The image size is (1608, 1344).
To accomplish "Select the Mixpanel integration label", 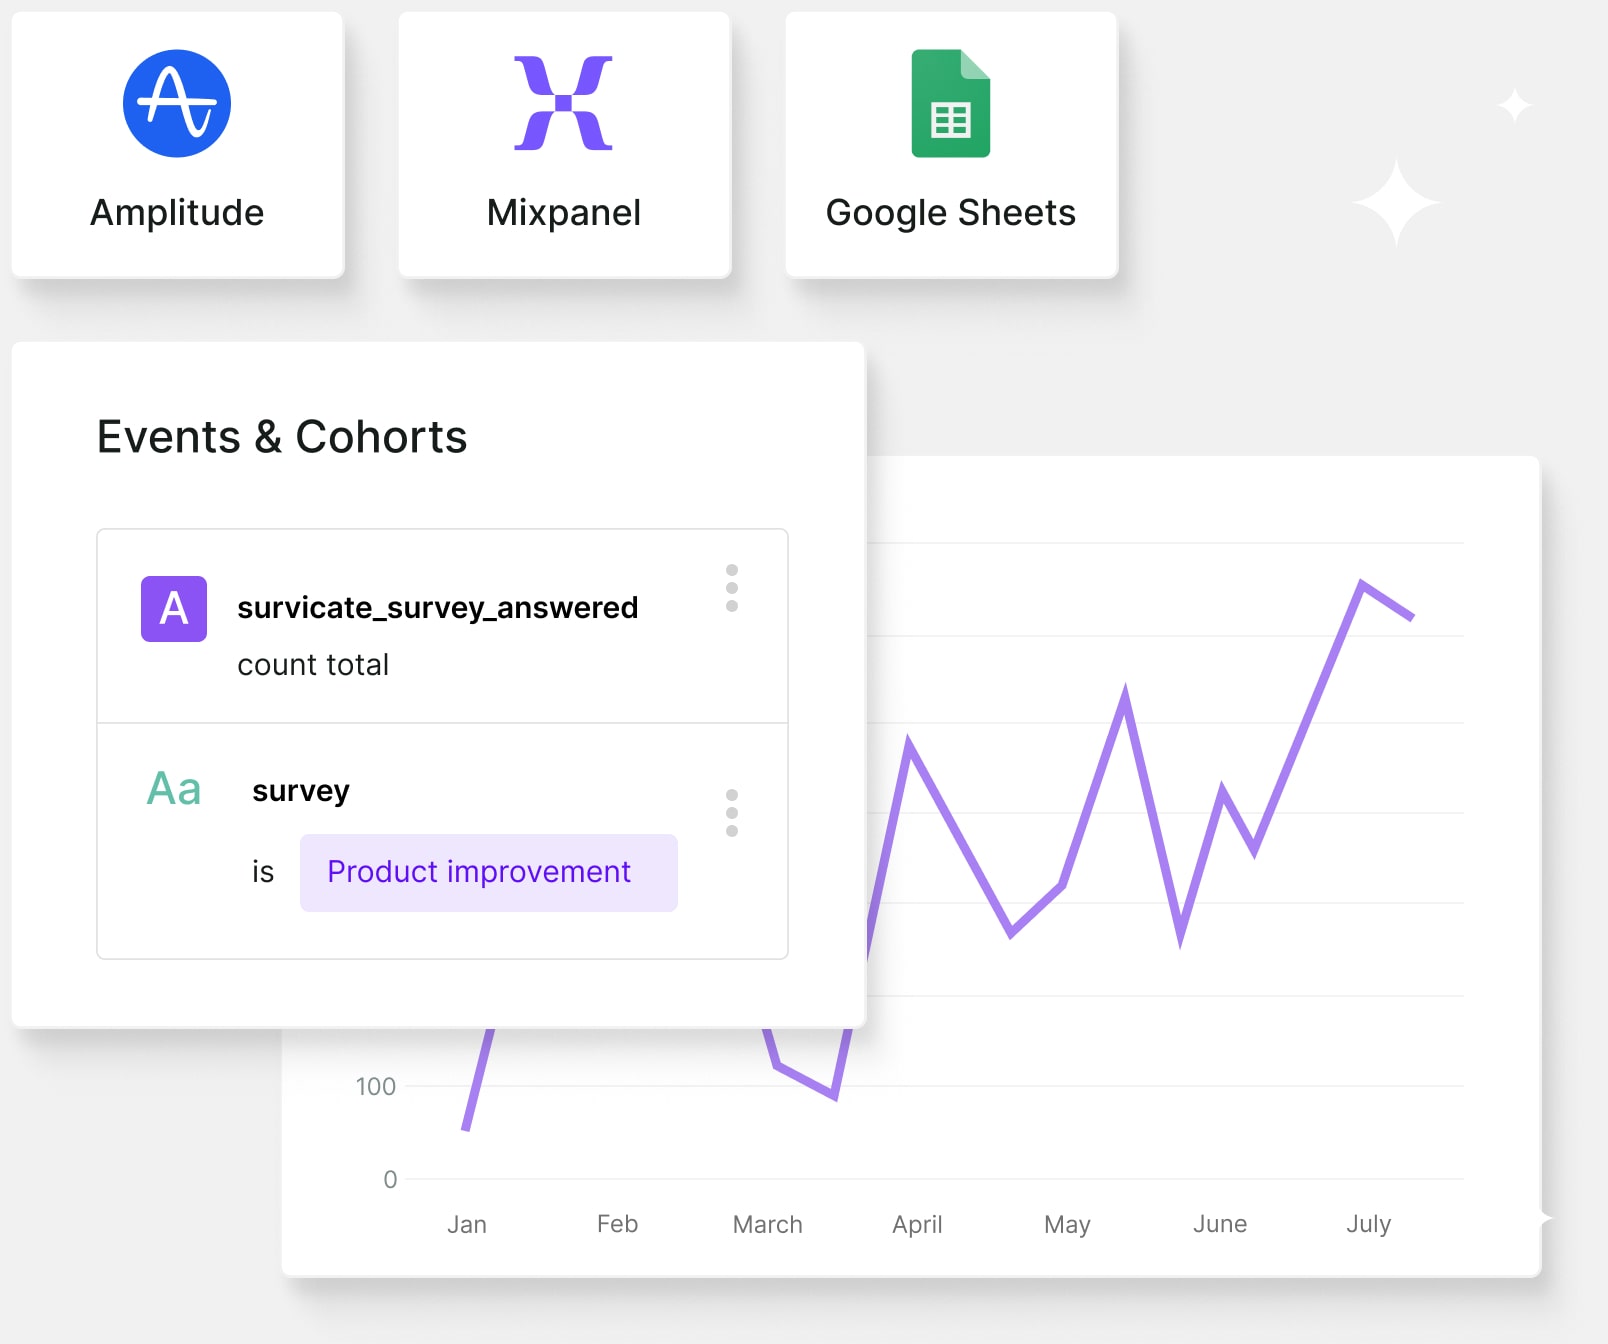I will [564, 213].
